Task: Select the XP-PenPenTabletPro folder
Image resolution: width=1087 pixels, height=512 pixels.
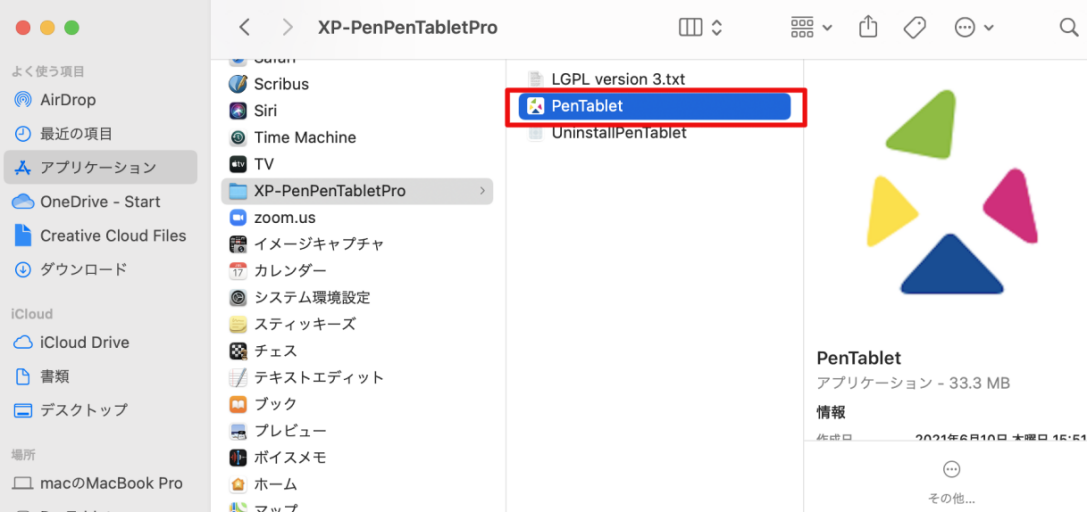Action: click(x=357, y=191)
